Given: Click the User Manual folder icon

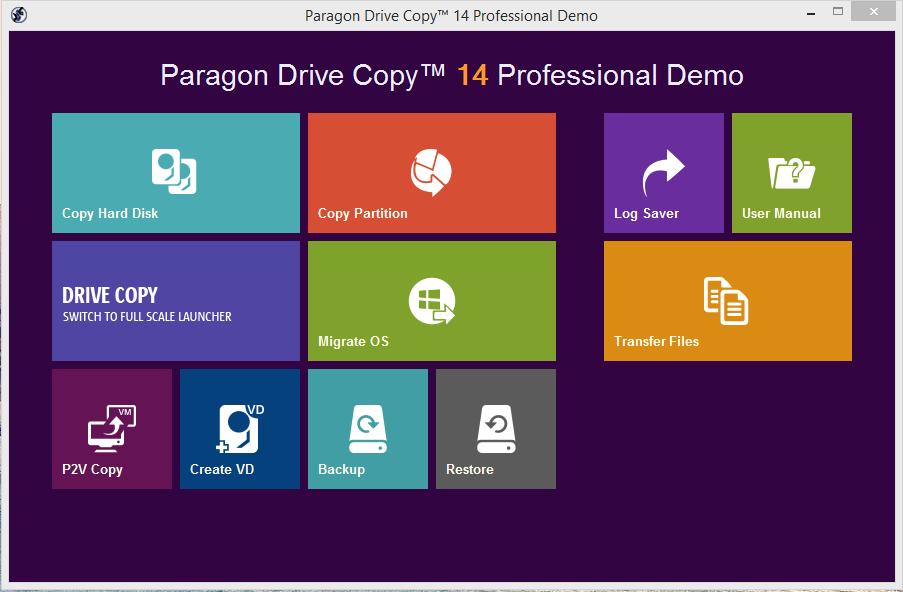Looking at the screenshot, I should 791,173.
